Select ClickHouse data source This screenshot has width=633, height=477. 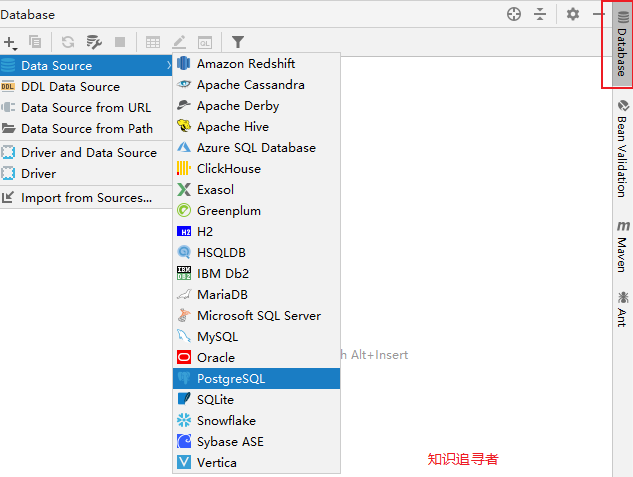(x=256, y=169)
